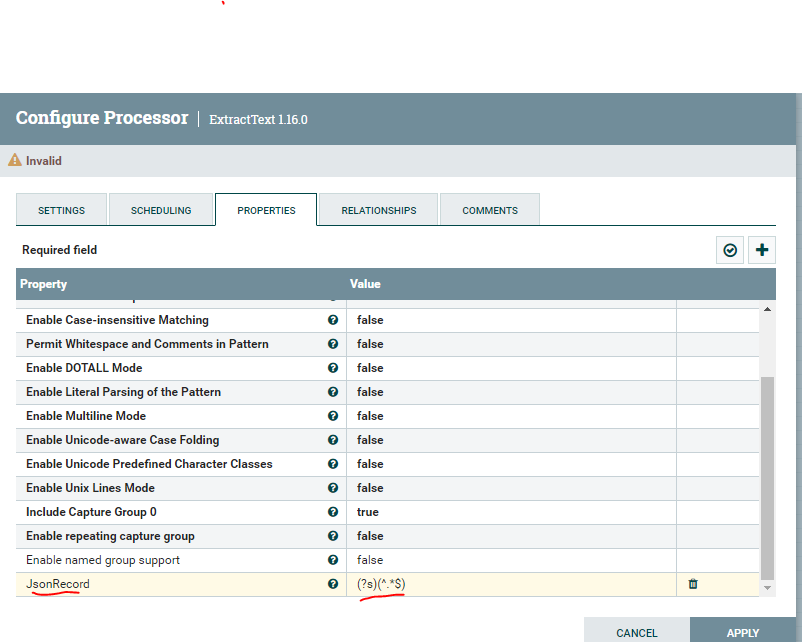Click help icon for Include Capture Group 0

click(333, 512)
